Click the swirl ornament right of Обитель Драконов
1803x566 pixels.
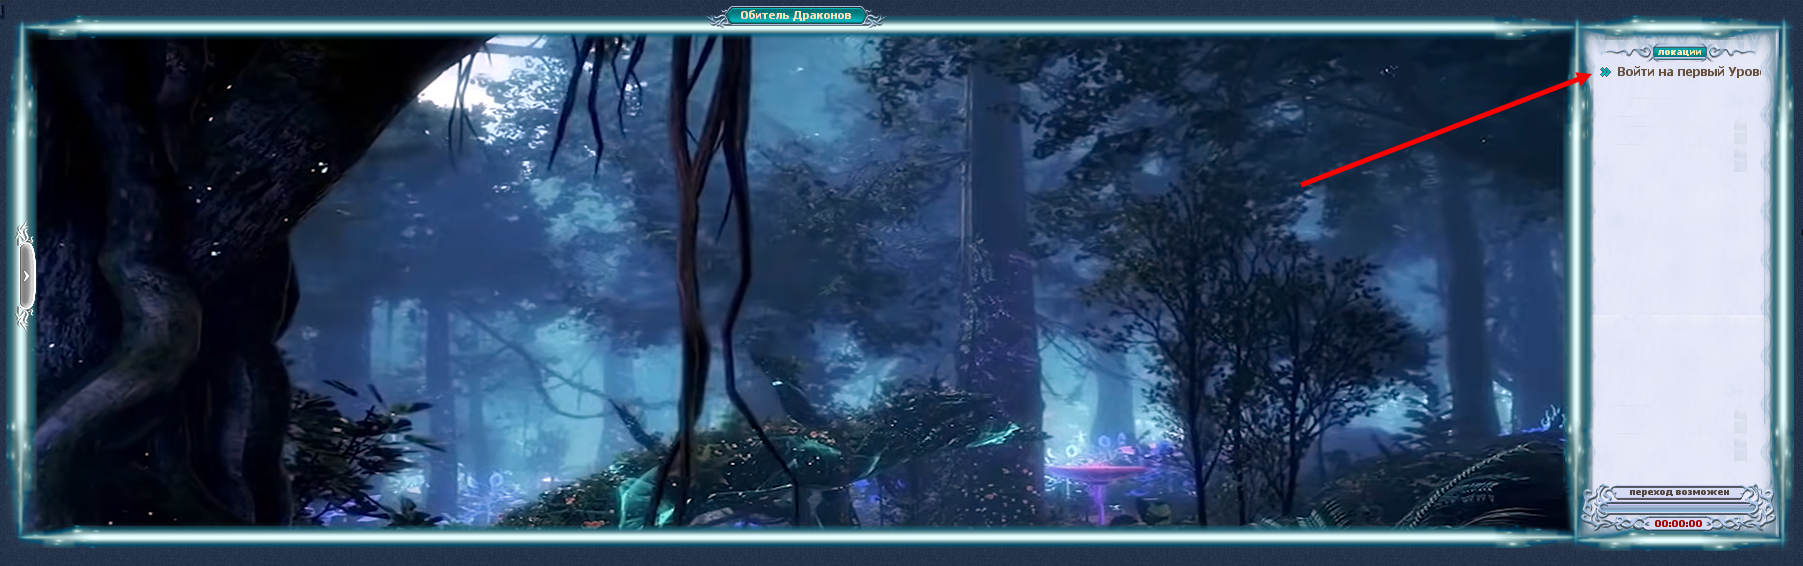[x=872, y=17]
